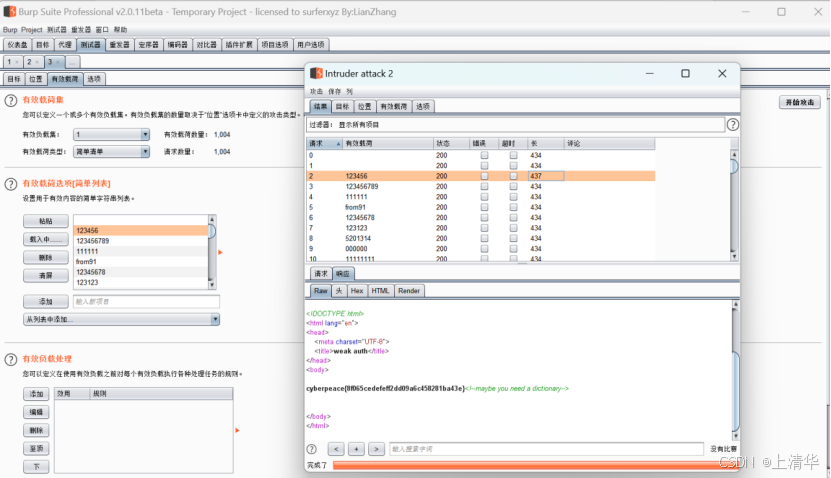831x478 pixels.
Task: Click the results table scrollbar thumb
Action: point(734,166)
